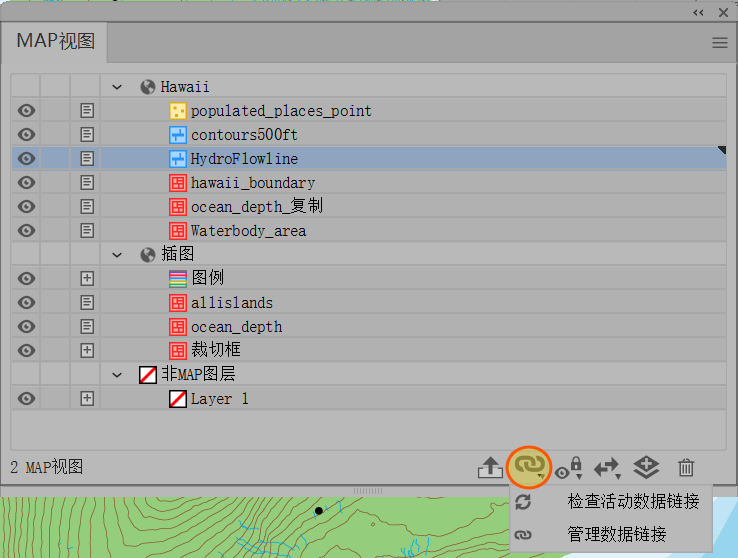Click the 插图 globe icon
This screenshot has width=738, height=558.
148,255
